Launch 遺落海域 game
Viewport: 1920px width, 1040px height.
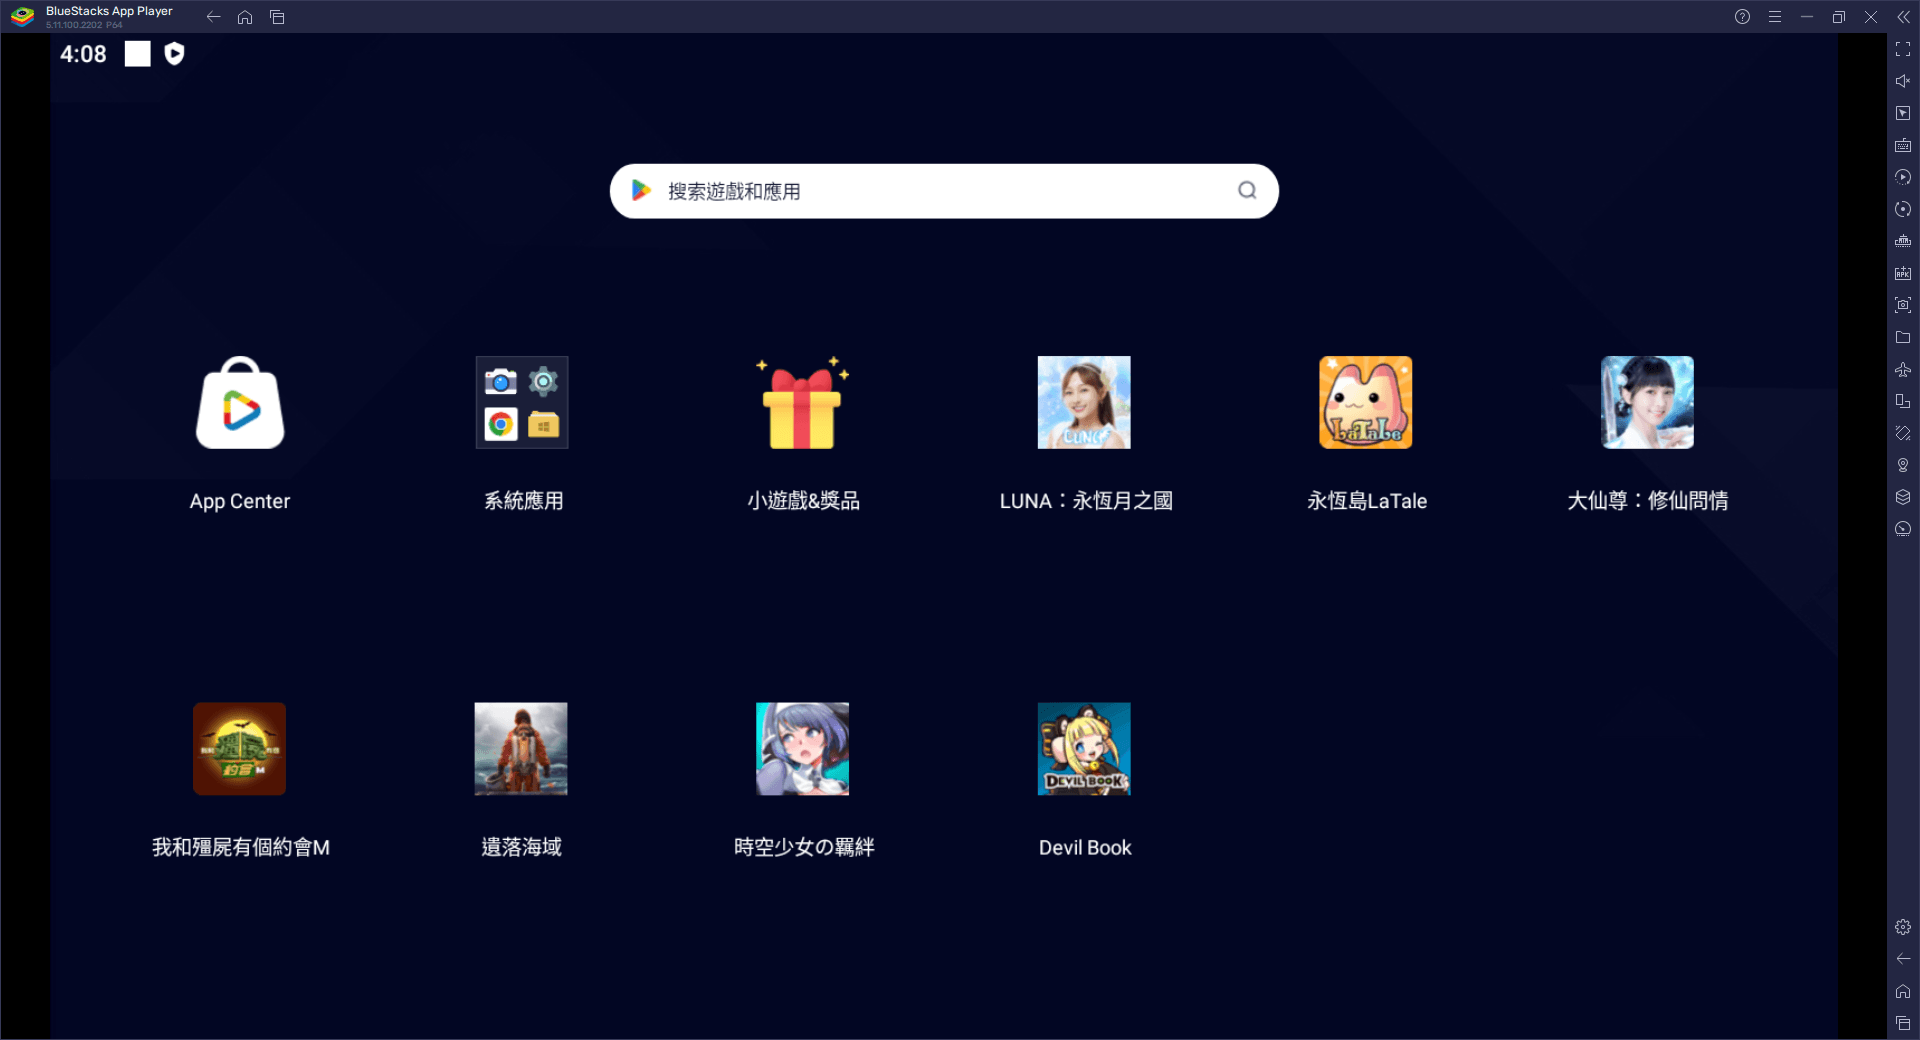(521, 749)
